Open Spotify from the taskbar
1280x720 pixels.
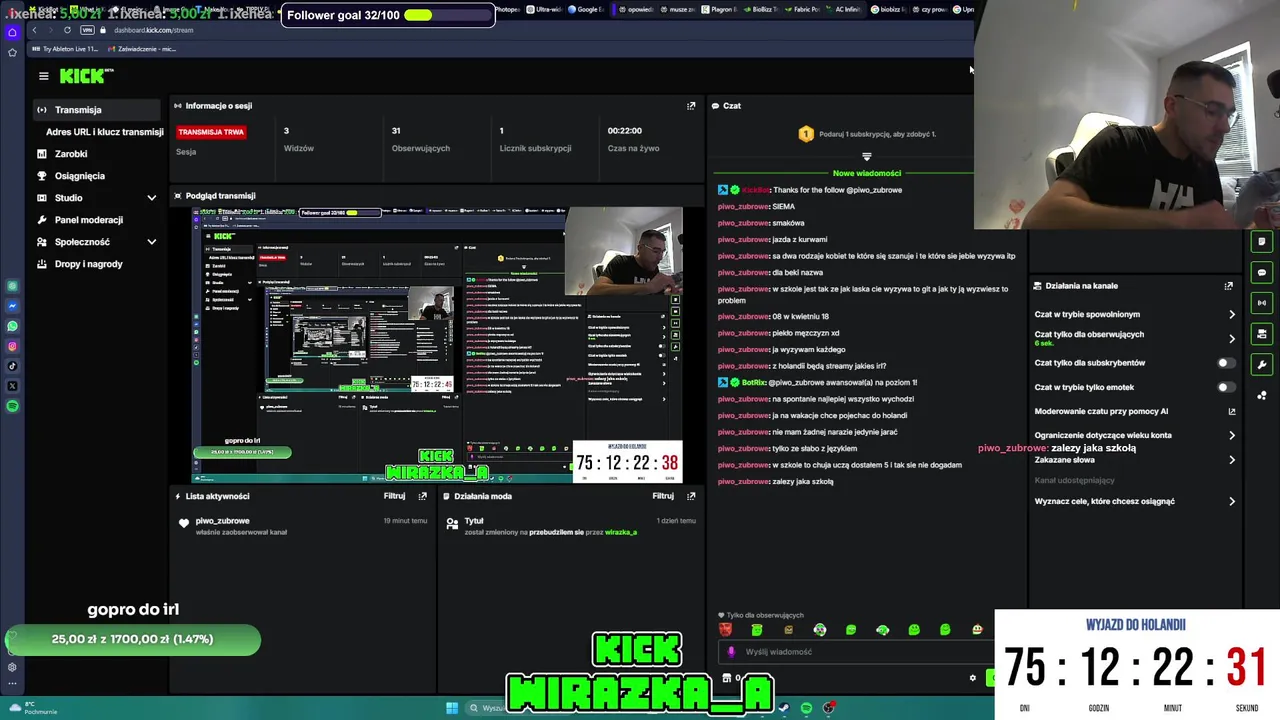tap(806, 708)
